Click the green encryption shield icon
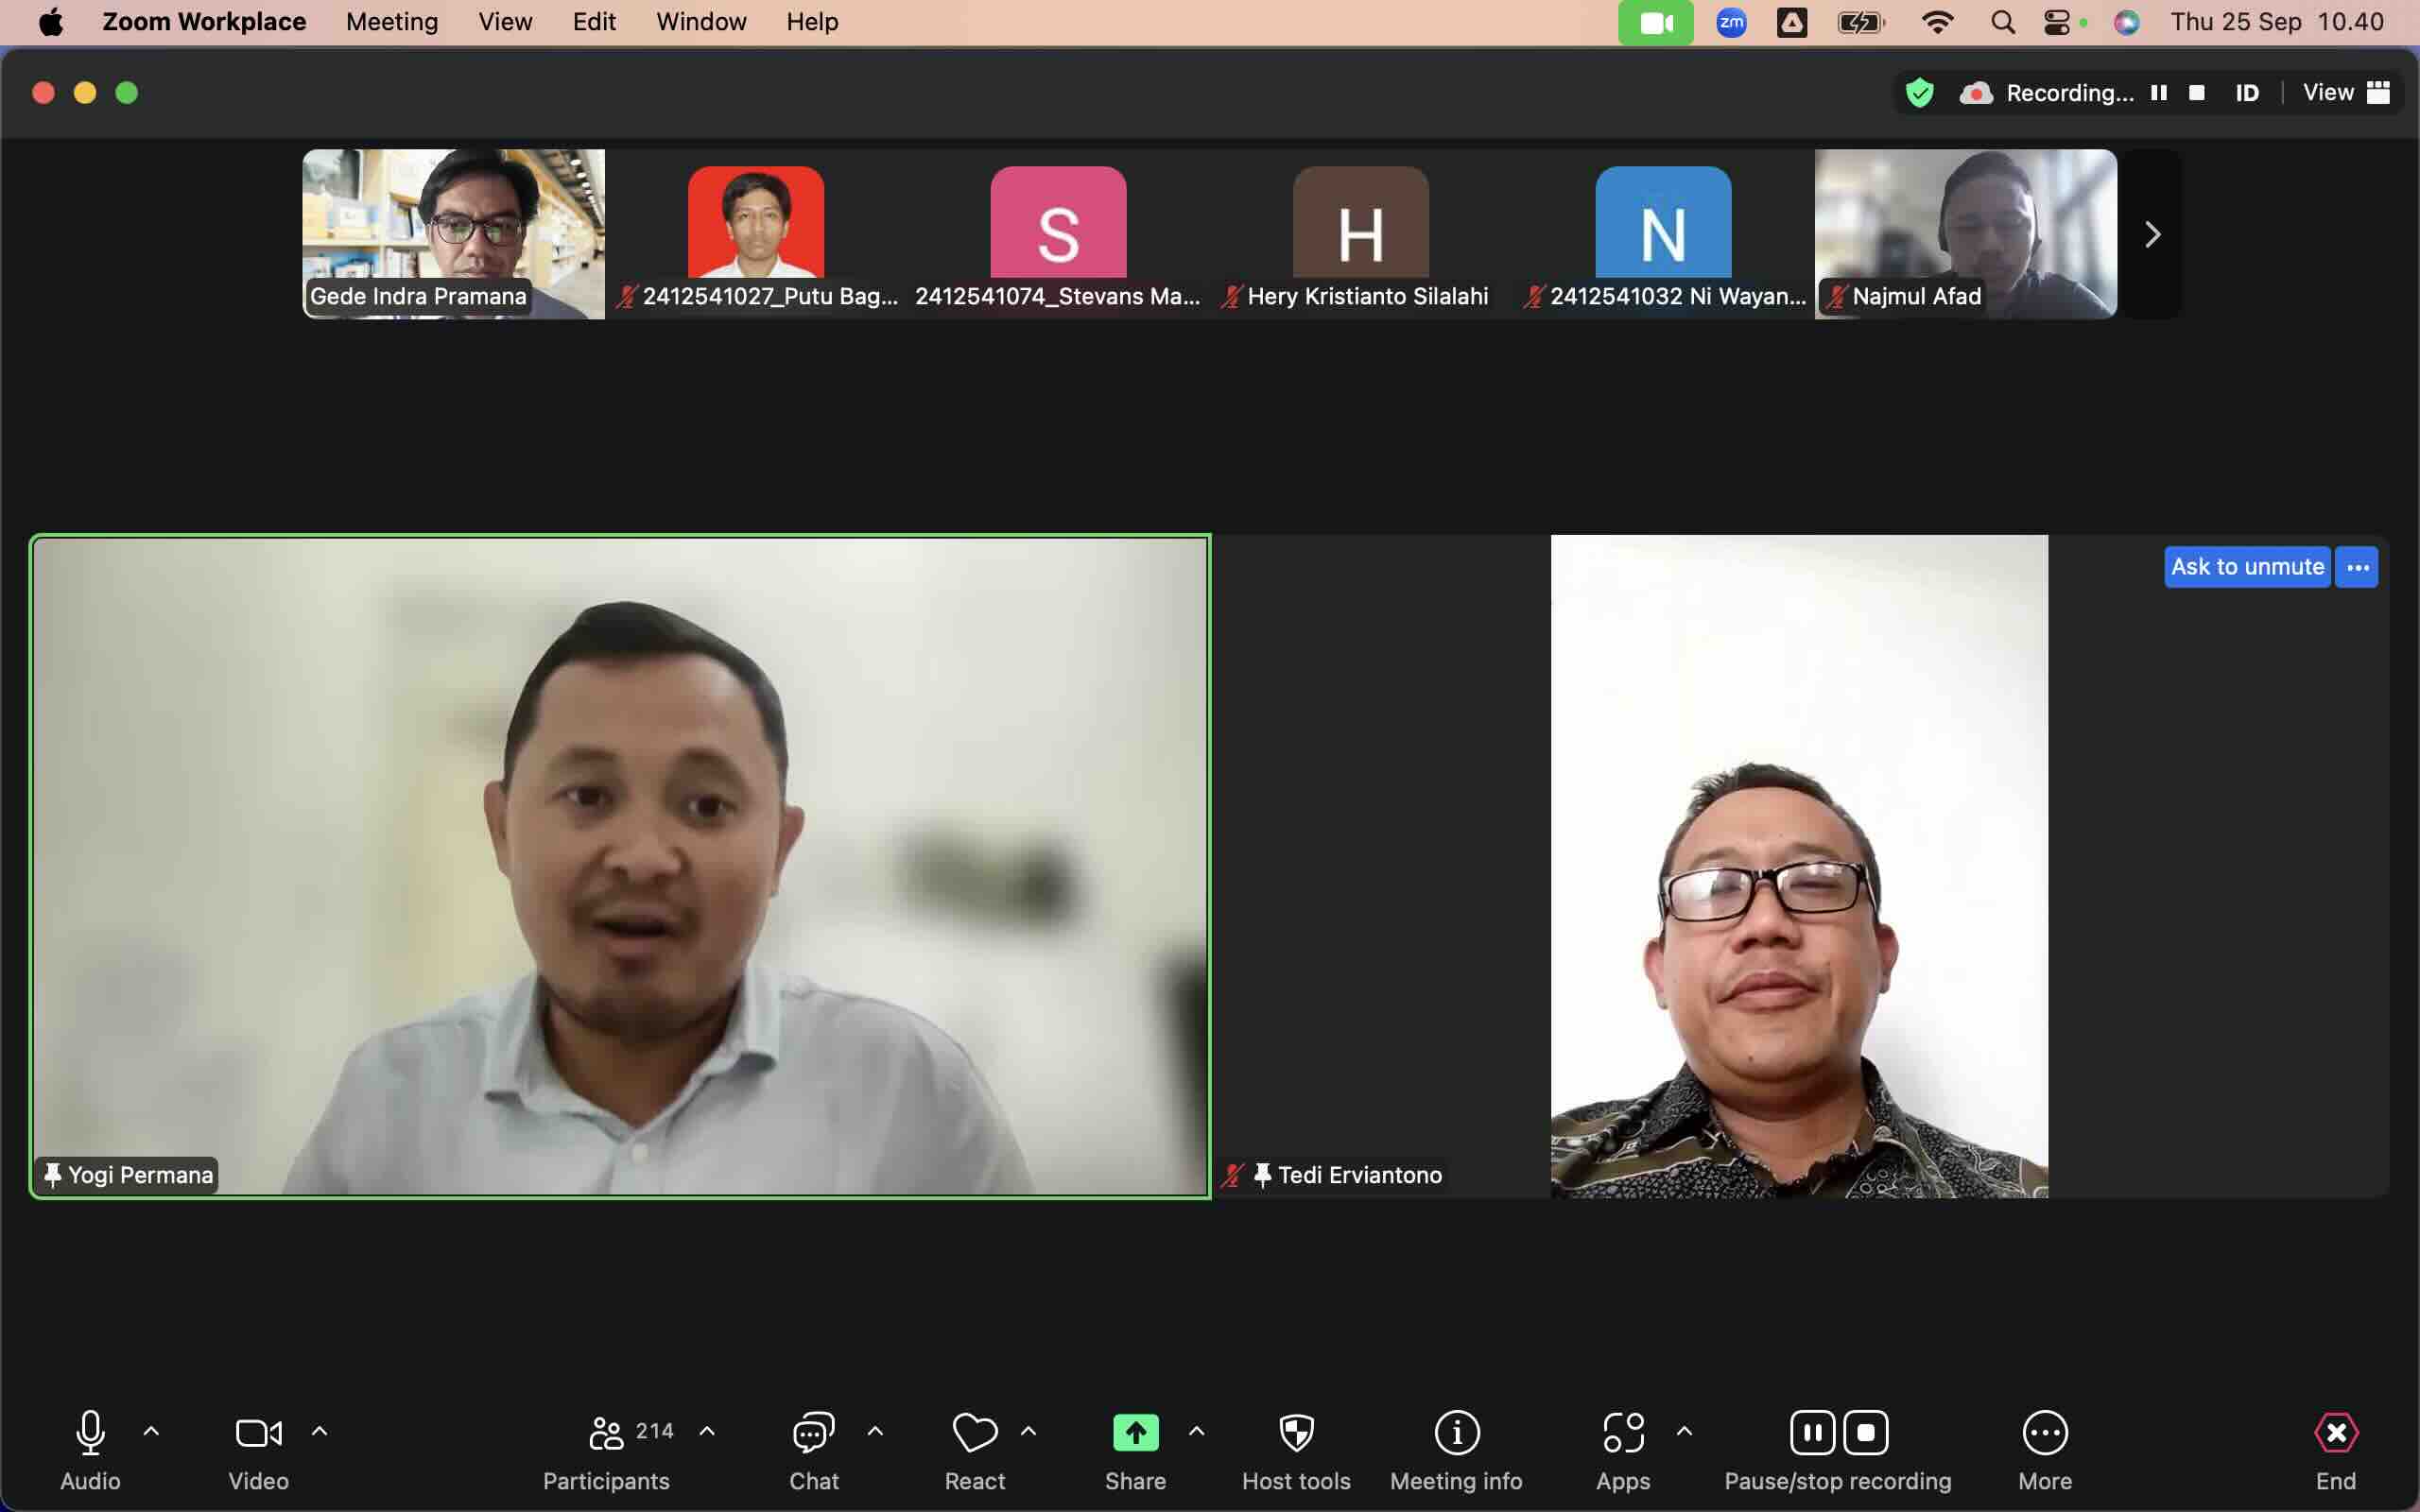The image size is (2420, 1512). (x=1919, y=93)
